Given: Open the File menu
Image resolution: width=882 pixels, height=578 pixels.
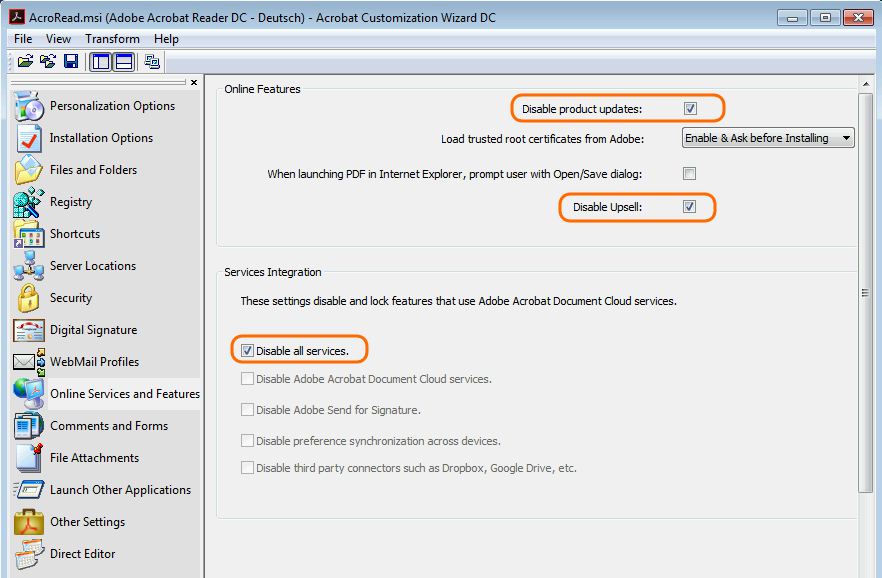Looking at the screenshot, I should point(23,39).
